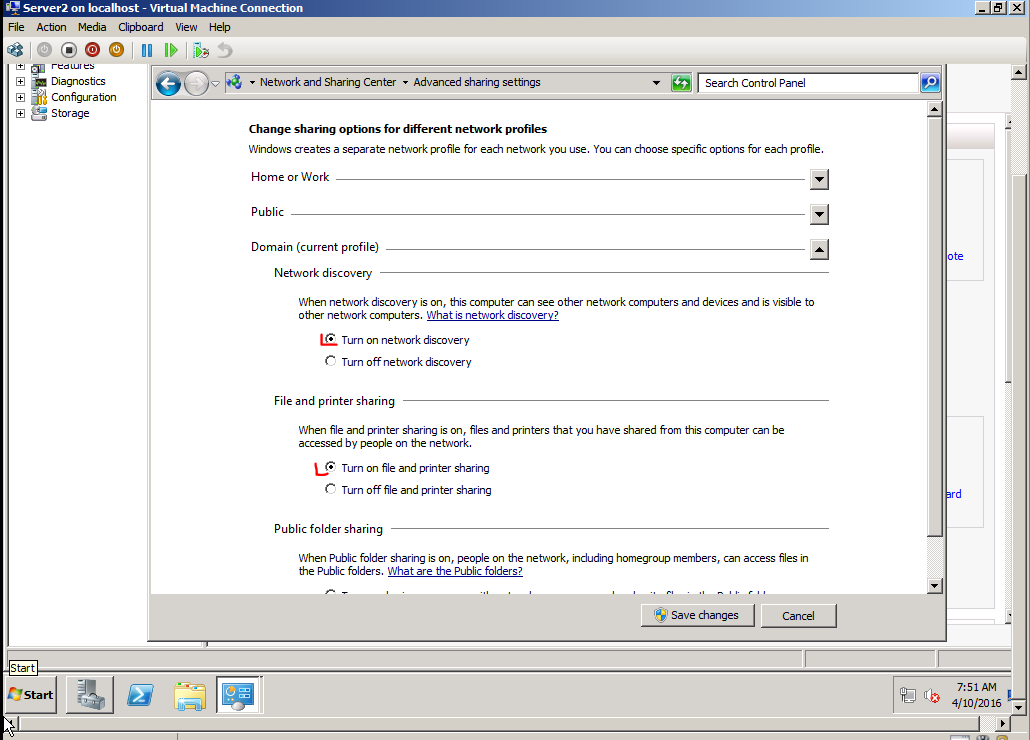Click the Configuration node icon

tap(39, 97)
